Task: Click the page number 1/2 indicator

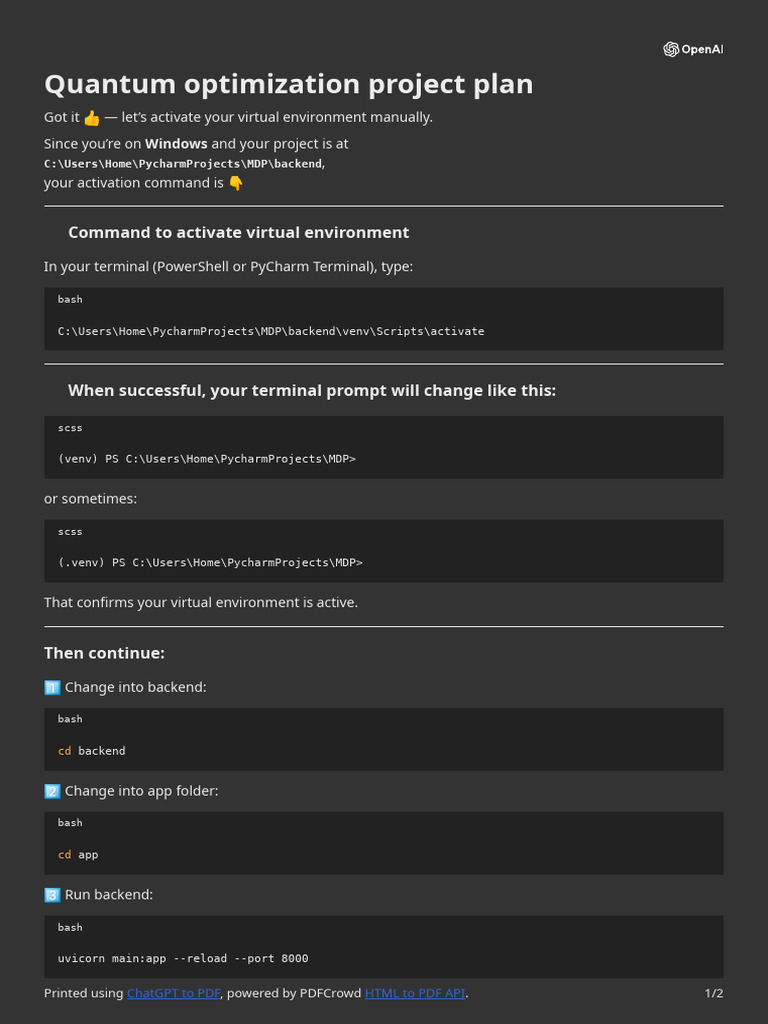Action: (714, 993)
